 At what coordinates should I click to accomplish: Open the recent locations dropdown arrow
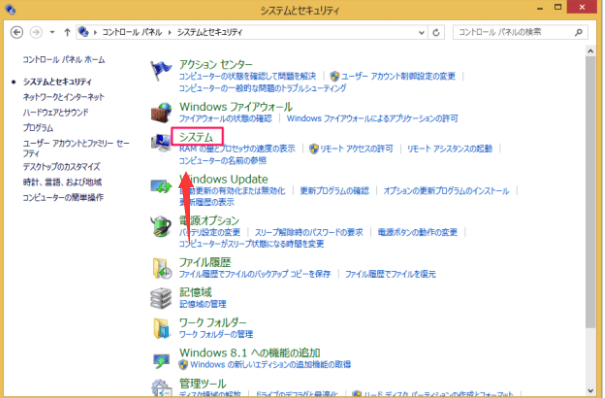click(x=52, y=32)
